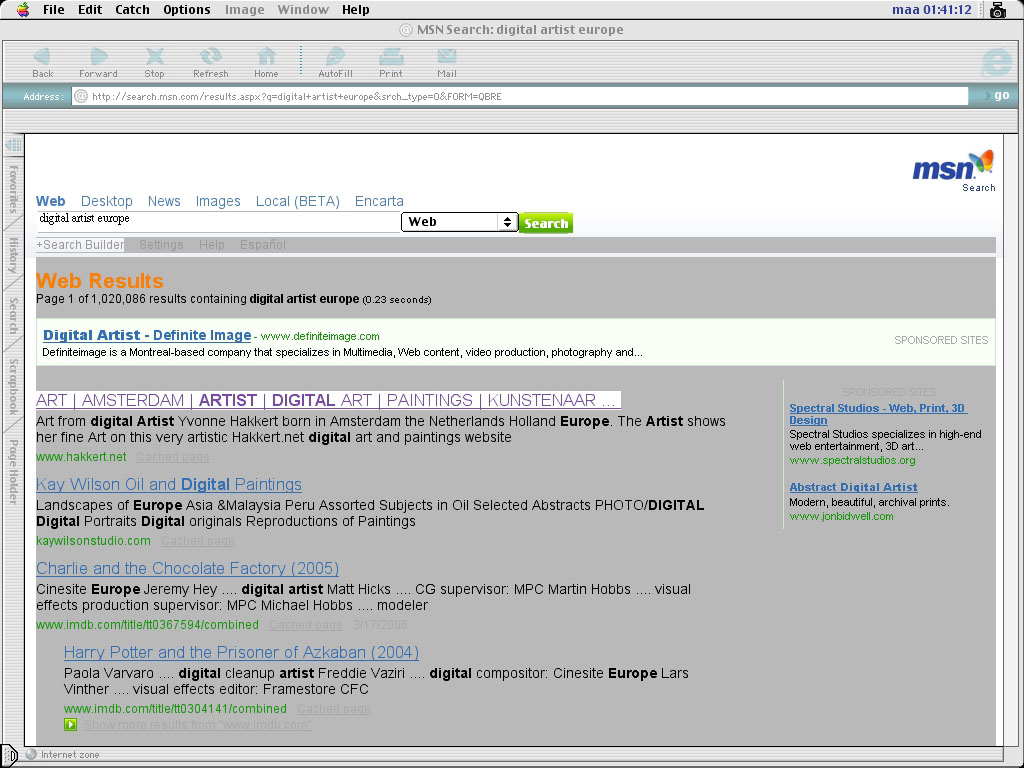Screen dimensions: 1024x768
Task: Open the Mail toolbar icon
Action: [447, 57]
